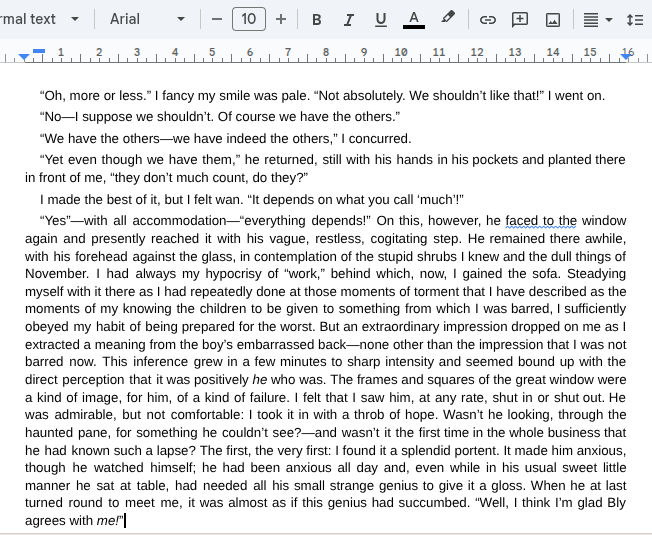Add a comment with the comment icon

coord(520,19)
